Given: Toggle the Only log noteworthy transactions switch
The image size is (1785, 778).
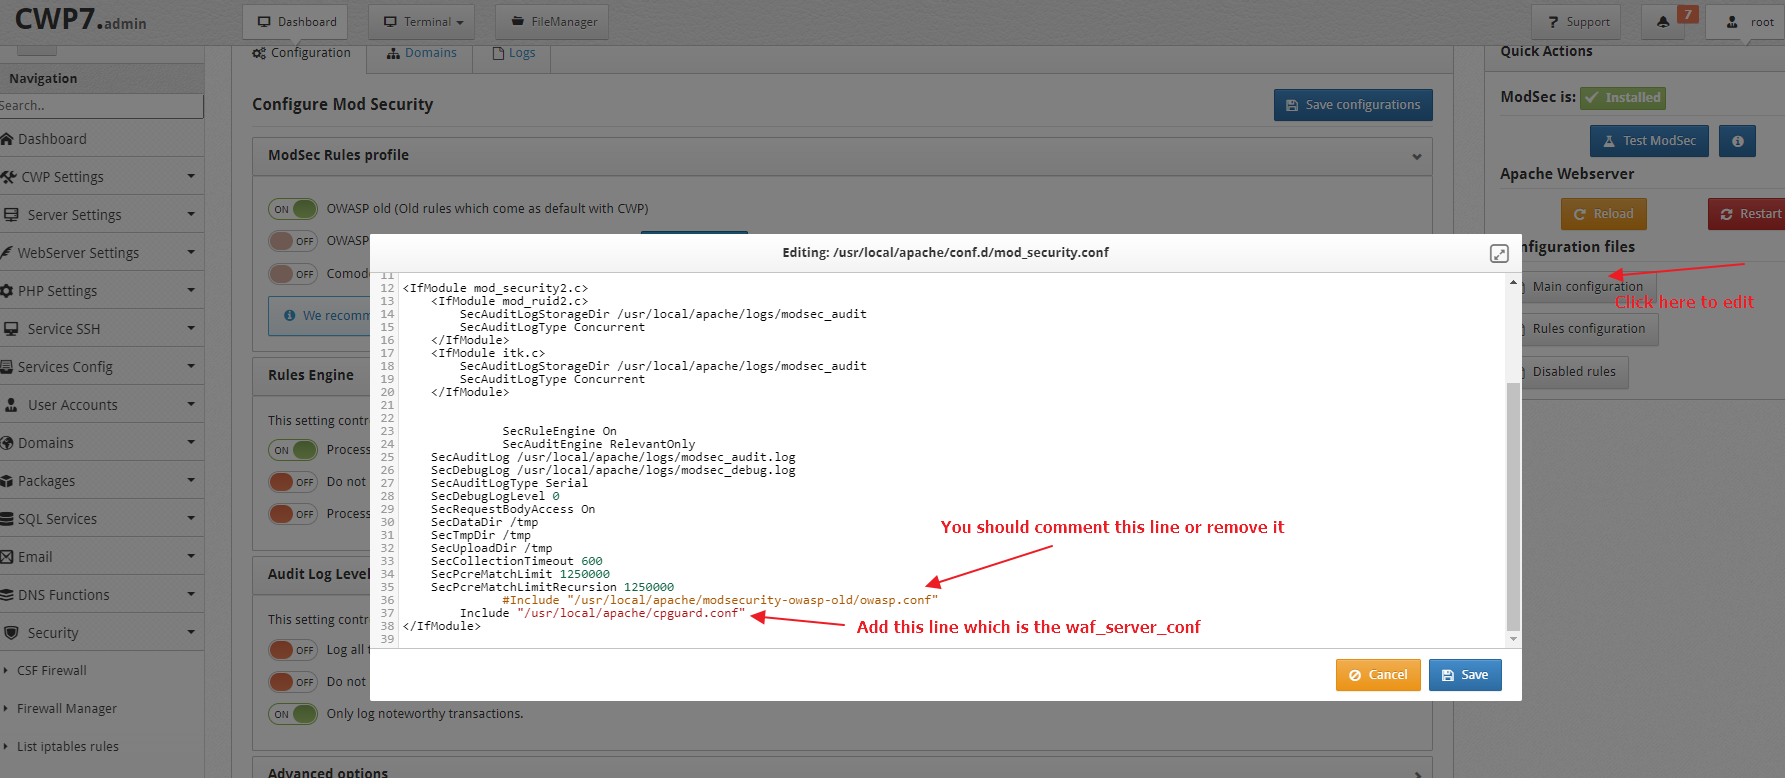Looking at the screenshot, I should pos(293,714).
